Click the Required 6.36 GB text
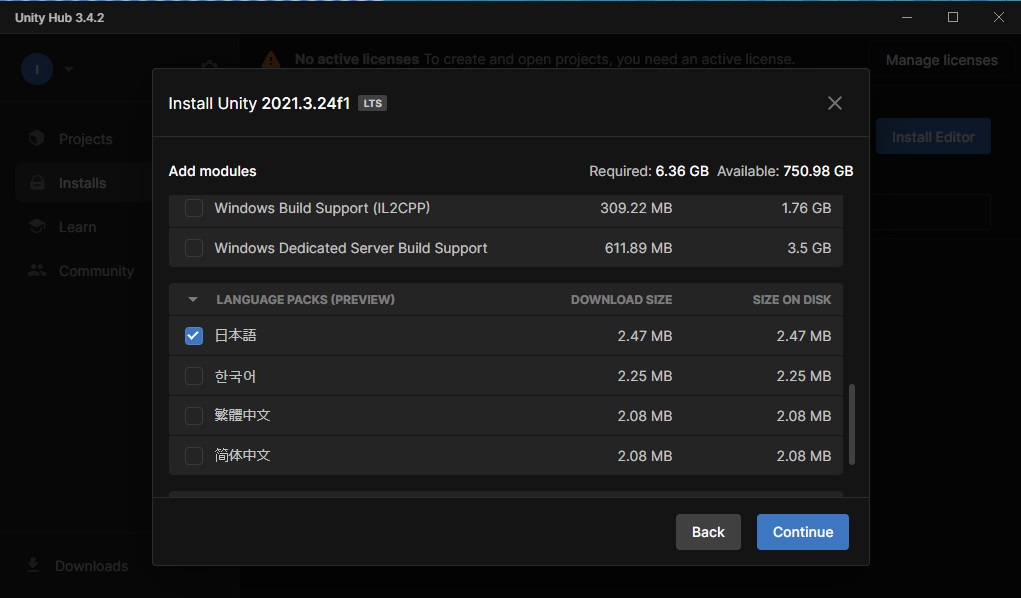 [649, 171]
